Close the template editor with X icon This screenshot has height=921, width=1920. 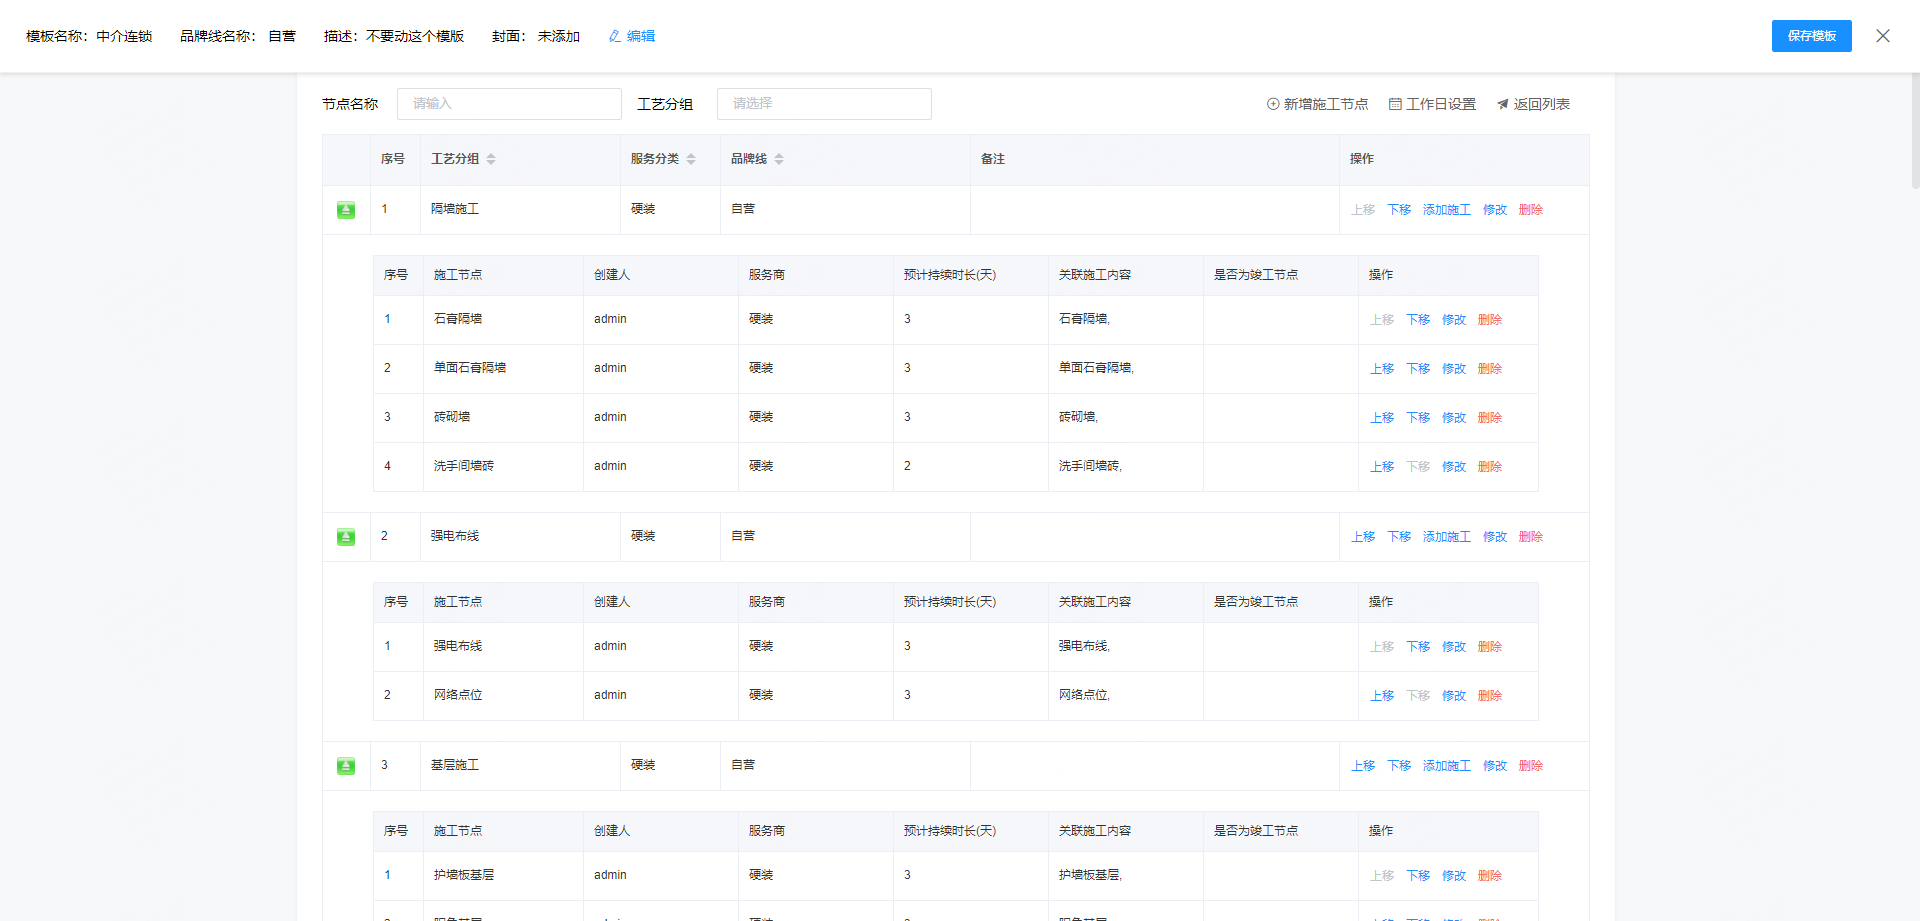tap(1882, 36)
